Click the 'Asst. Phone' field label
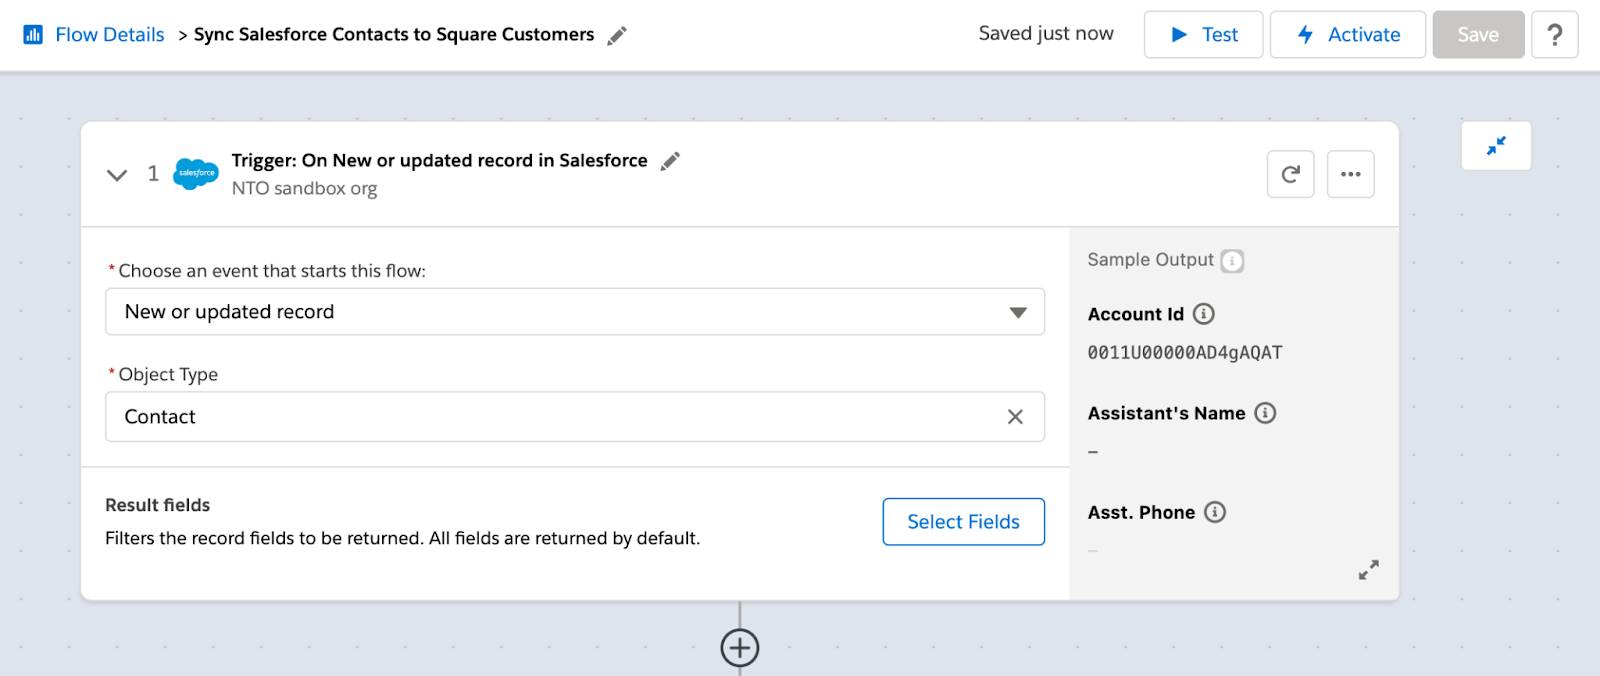1600x676 pixels. [x=1141, y=512]
